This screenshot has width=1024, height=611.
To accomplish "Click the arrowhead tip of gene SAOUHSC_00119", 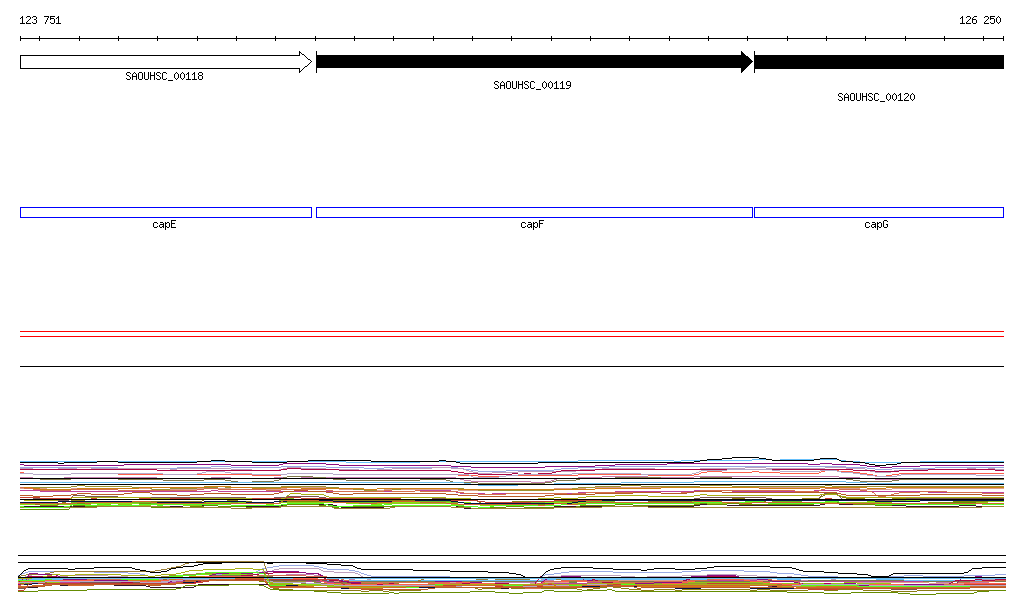I will (747, 62).
